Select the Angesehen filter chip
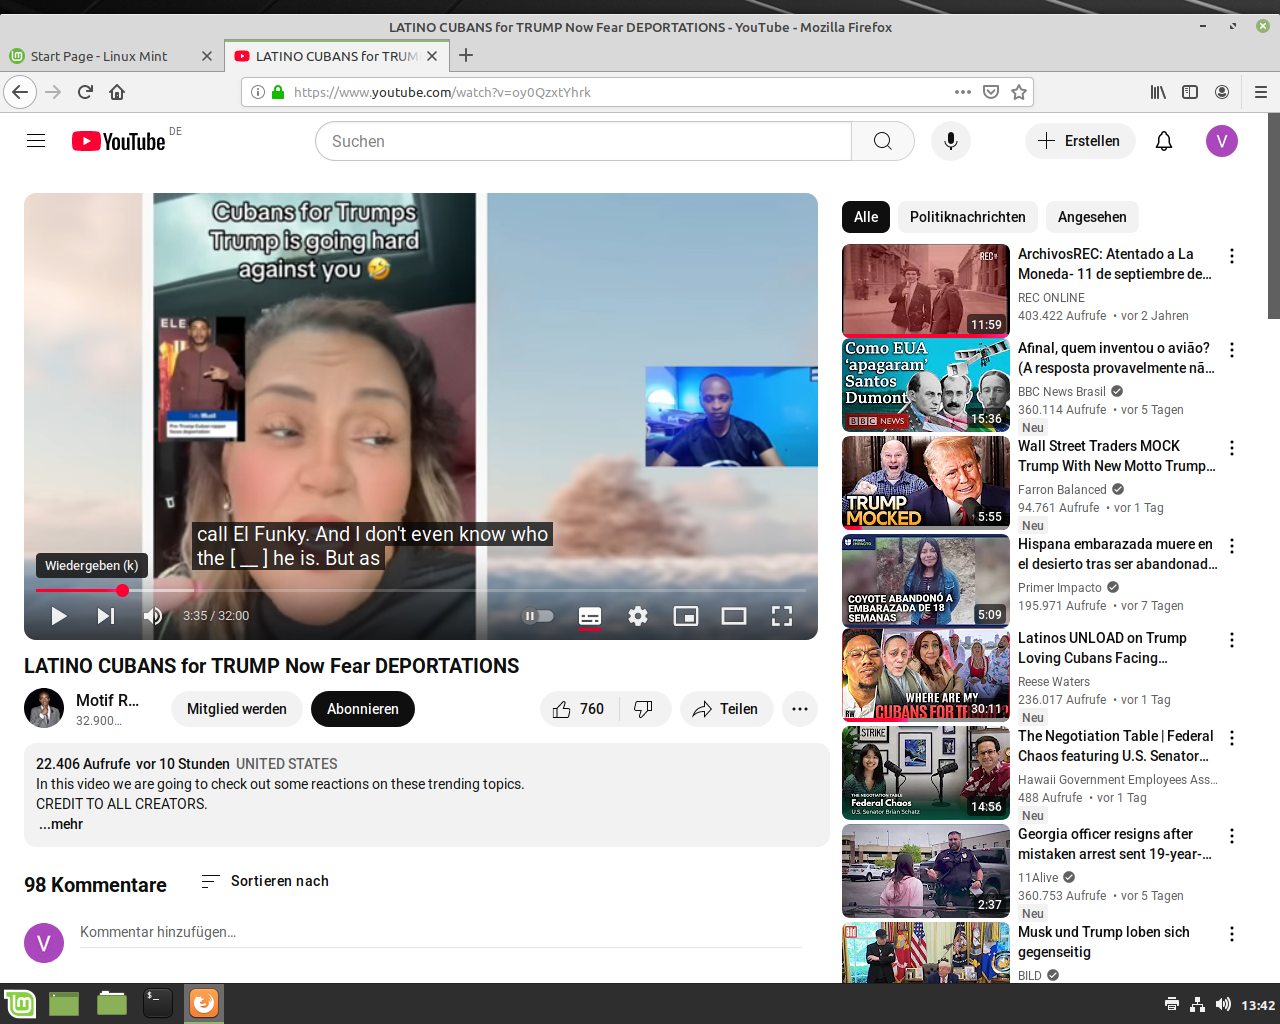Screen dimensions: 1280x1024 [x=1092, y=217]
